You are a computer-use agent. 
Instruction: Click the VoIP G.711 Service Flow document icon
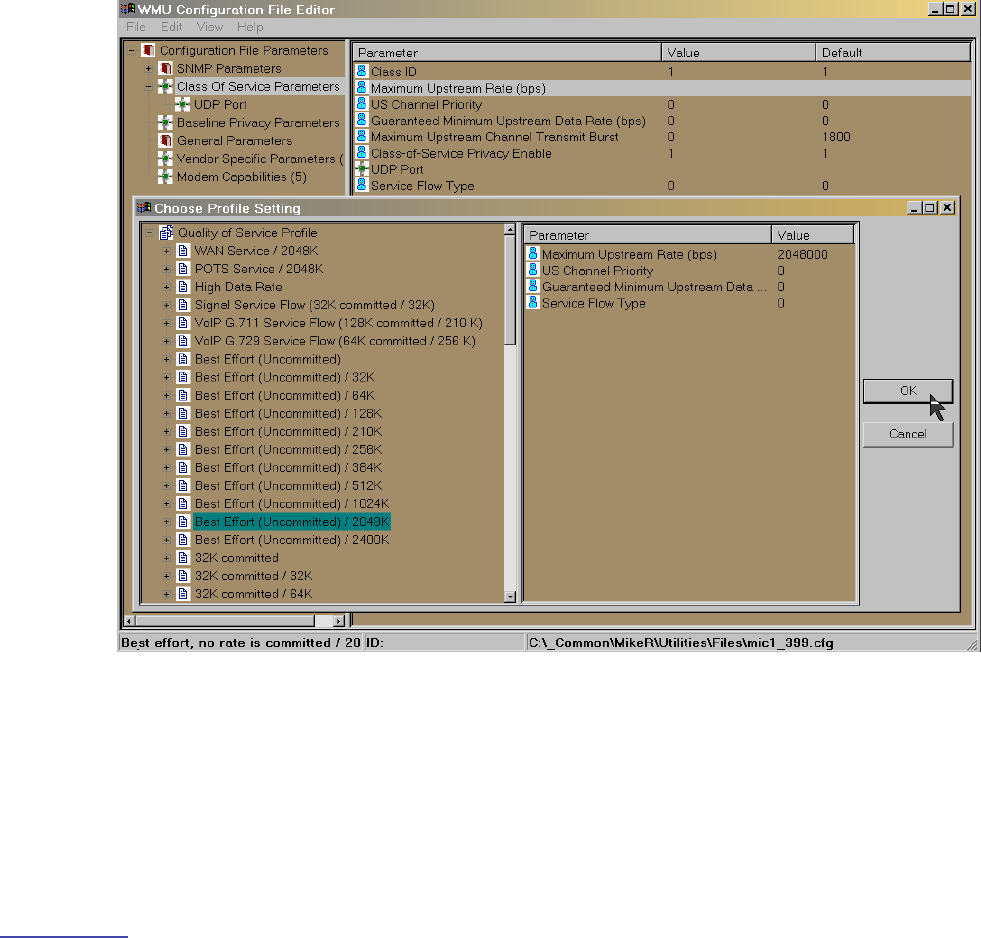point(183,323)
